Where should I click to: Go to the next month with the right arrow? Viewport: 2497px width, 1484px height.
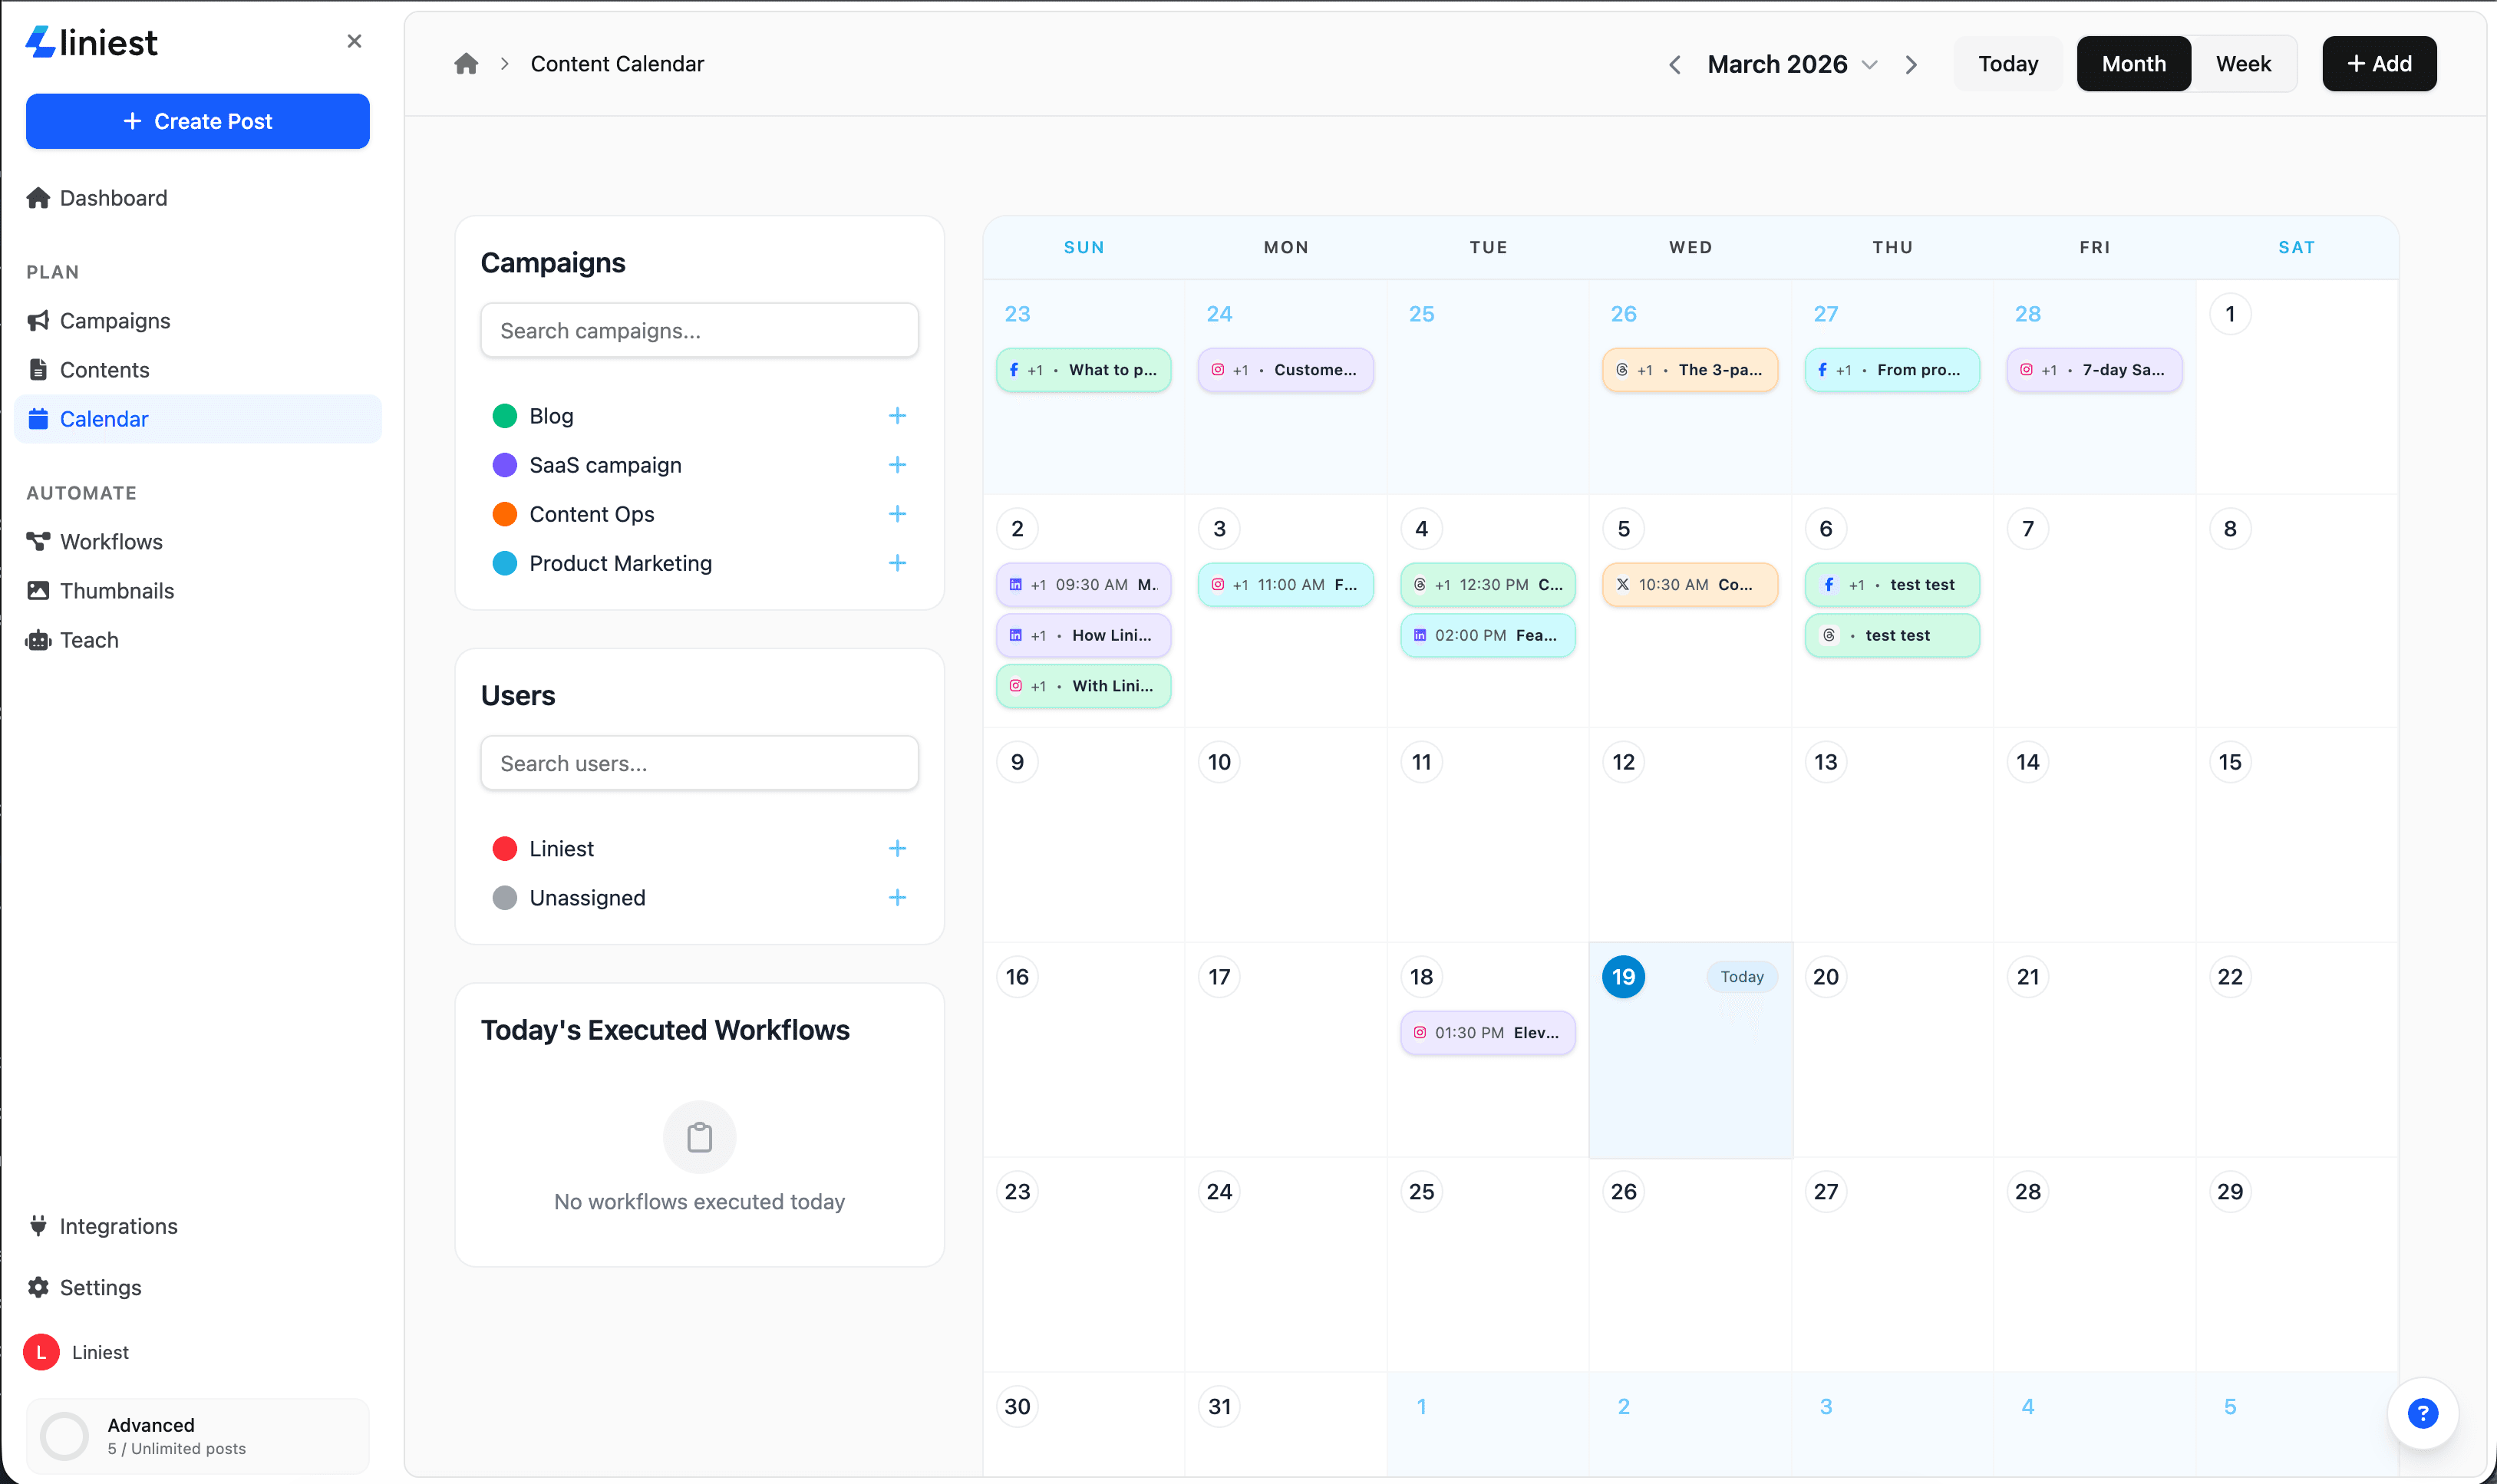(x=1911, y=63)
